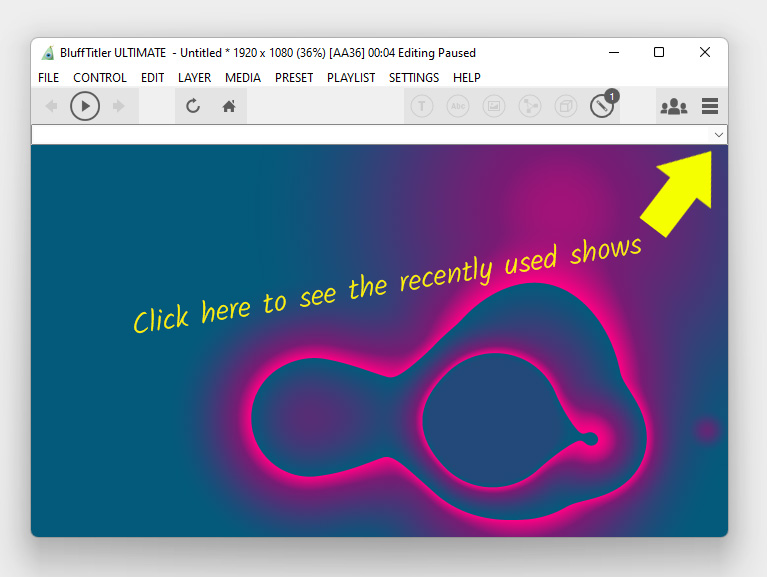Open the CONTROL menu
The image size is (767, 577).
coord(100,78)
